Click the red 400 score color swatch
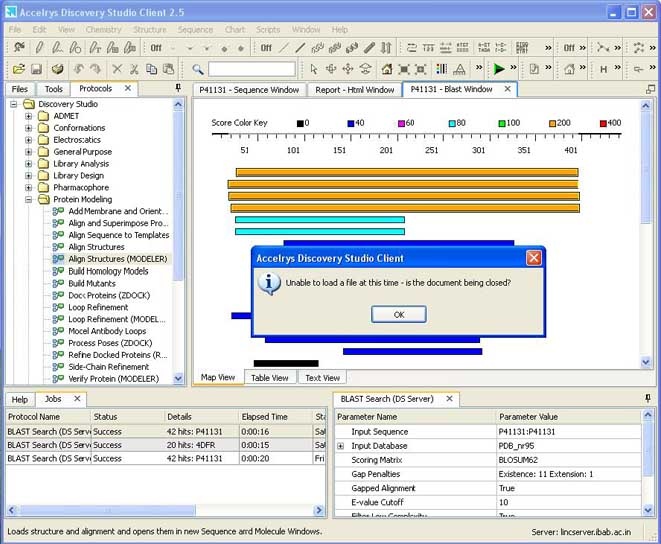661x544 pixels. coord(603,123)
